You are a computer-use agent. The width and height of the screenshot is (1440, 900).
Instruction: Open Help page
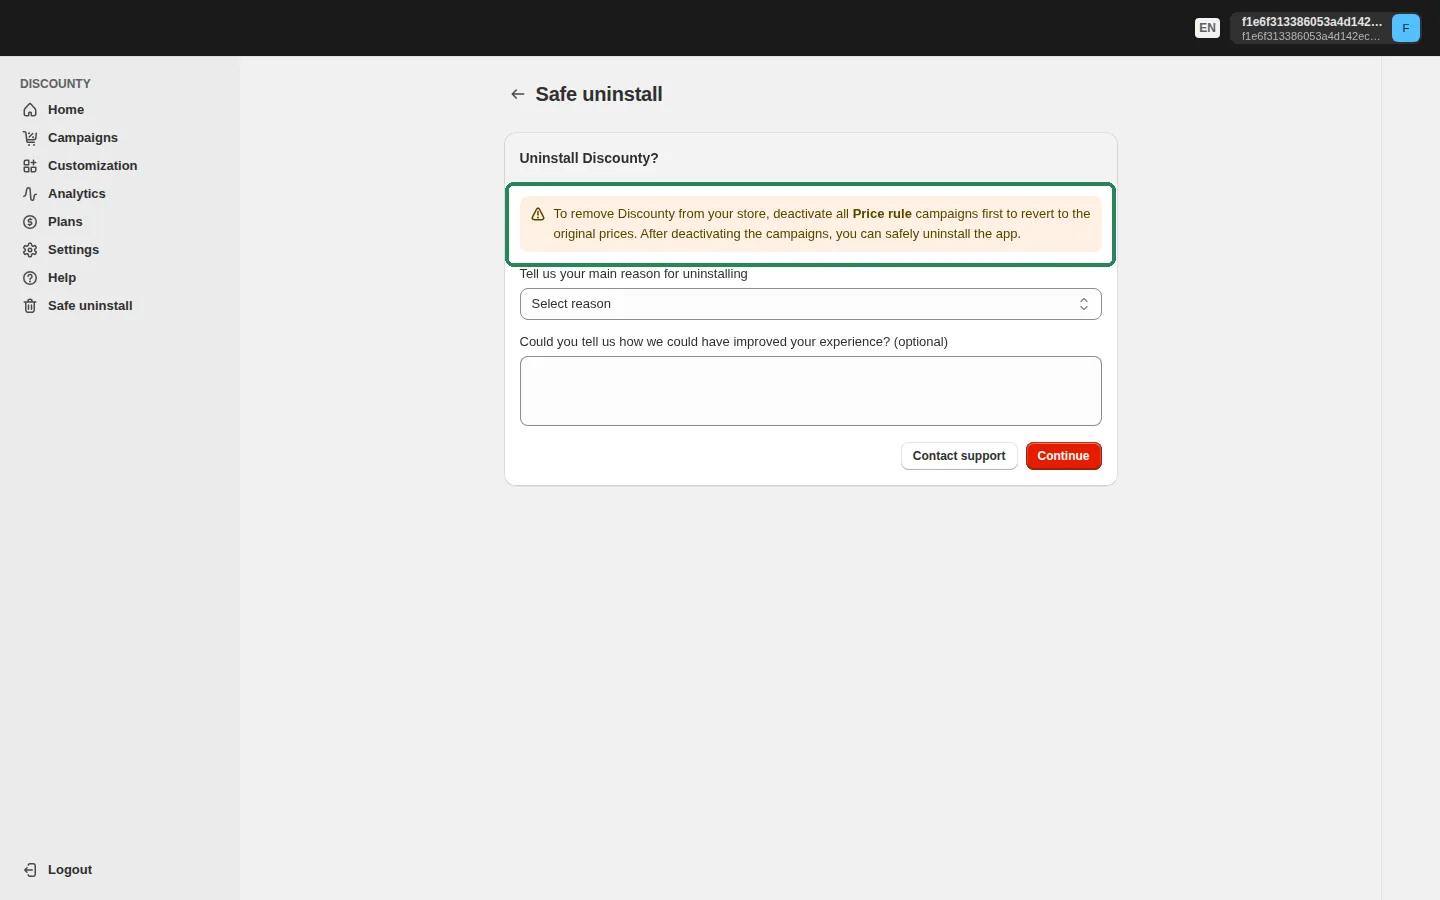coord(62,278)
